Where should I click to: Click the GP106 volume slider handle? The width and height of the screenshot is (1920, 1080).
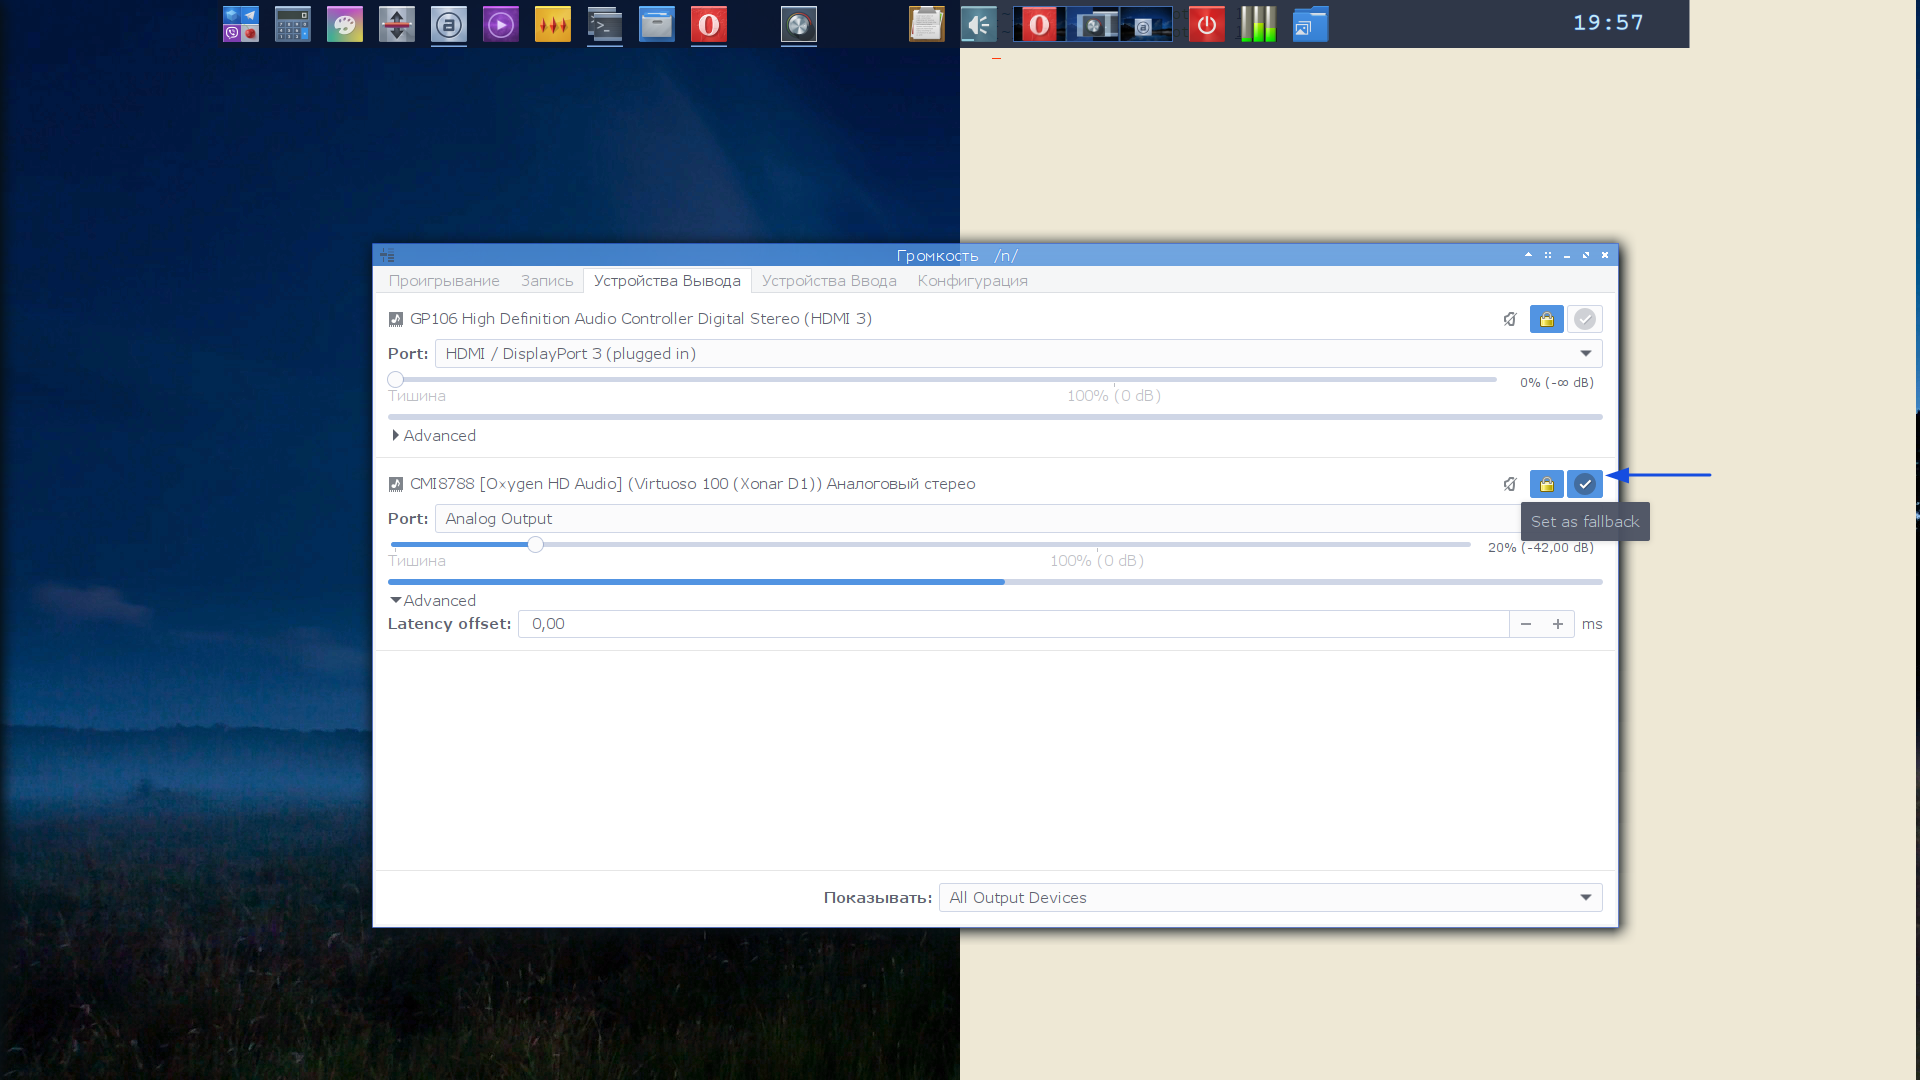tap(396, 380)
